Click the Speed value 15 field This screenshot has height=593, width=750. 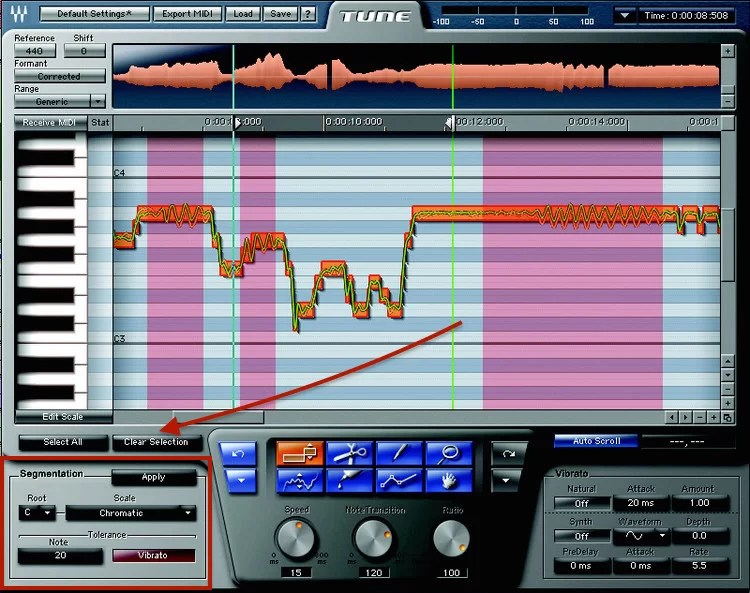tap(296, 572)
